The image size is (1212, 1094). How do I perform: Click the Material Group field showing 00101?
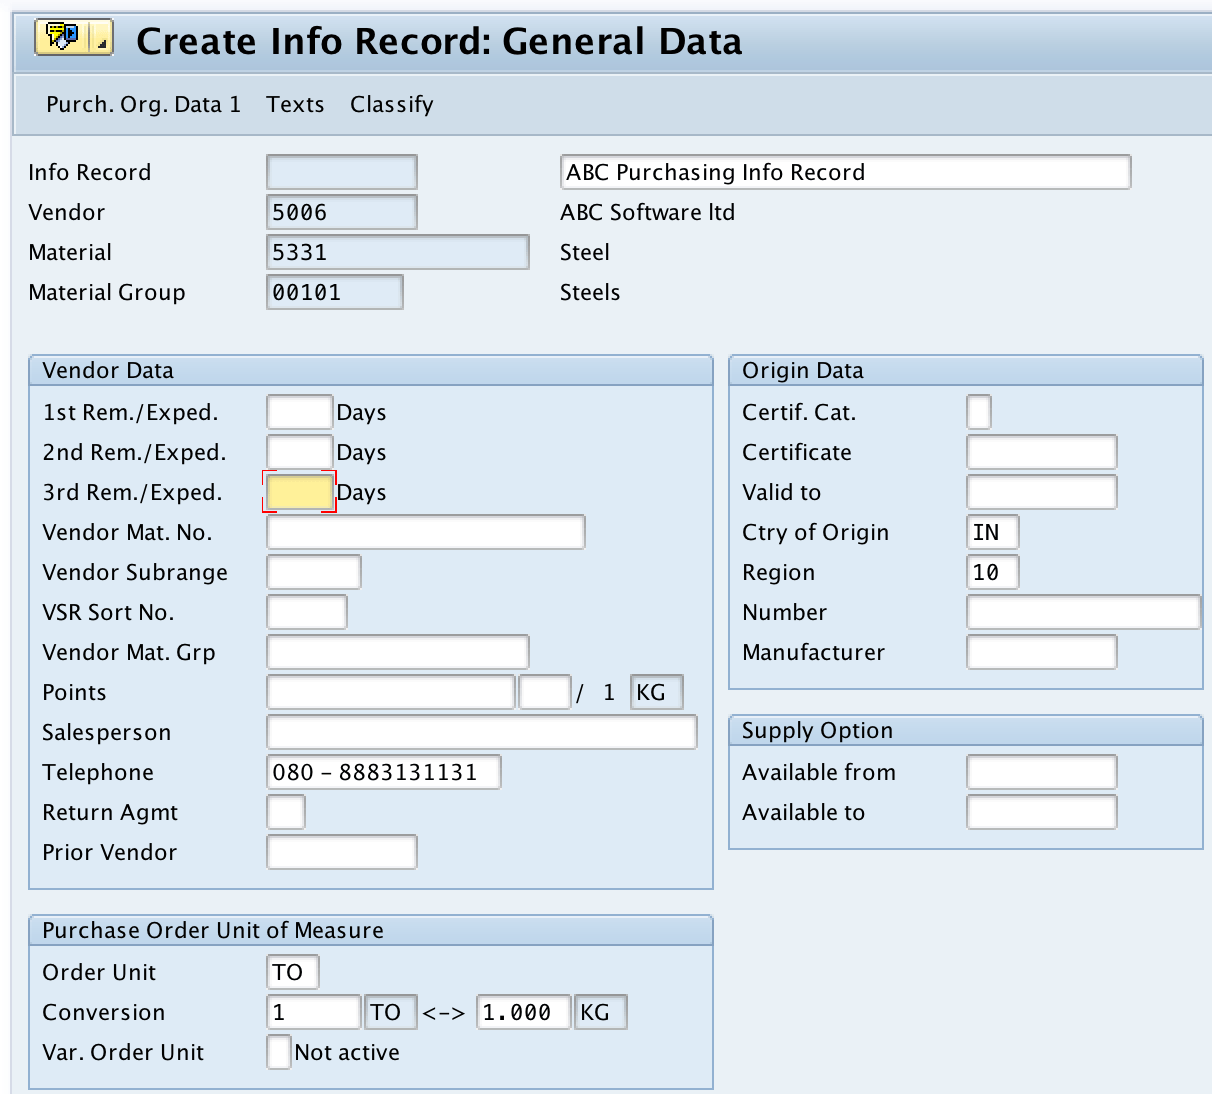[x=334, y=292]
